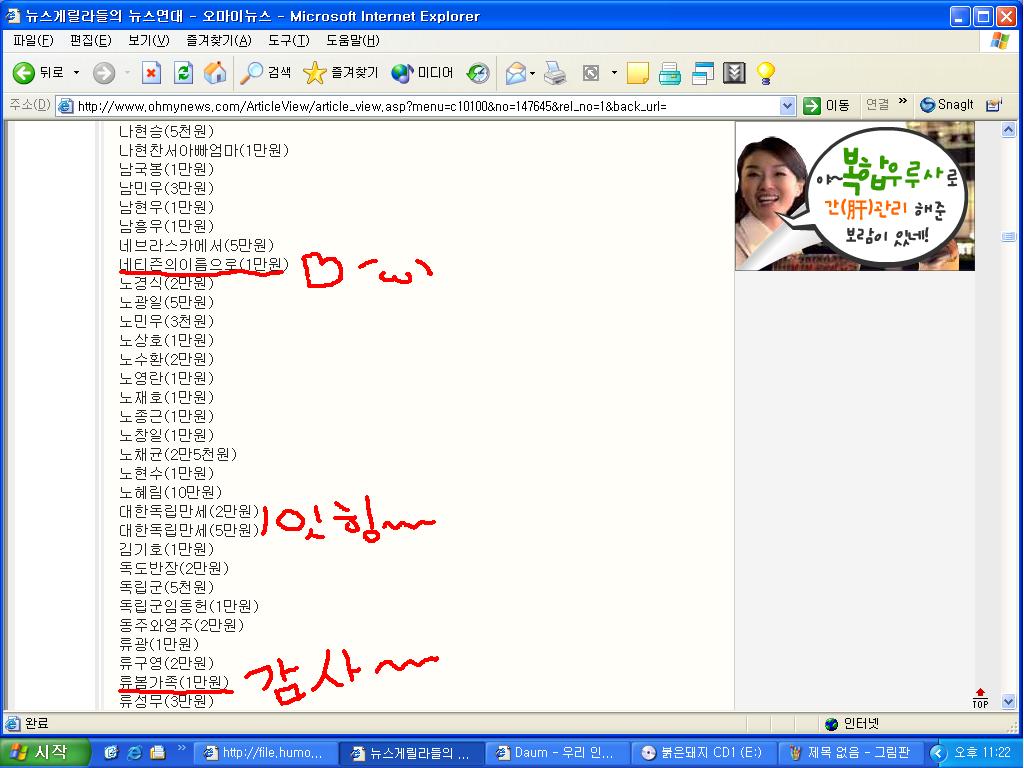Image resolution: width=1024 pixels, height=768 pixels.
Task: Open the 편집(E) menu
Action: (x=91, y=40)
